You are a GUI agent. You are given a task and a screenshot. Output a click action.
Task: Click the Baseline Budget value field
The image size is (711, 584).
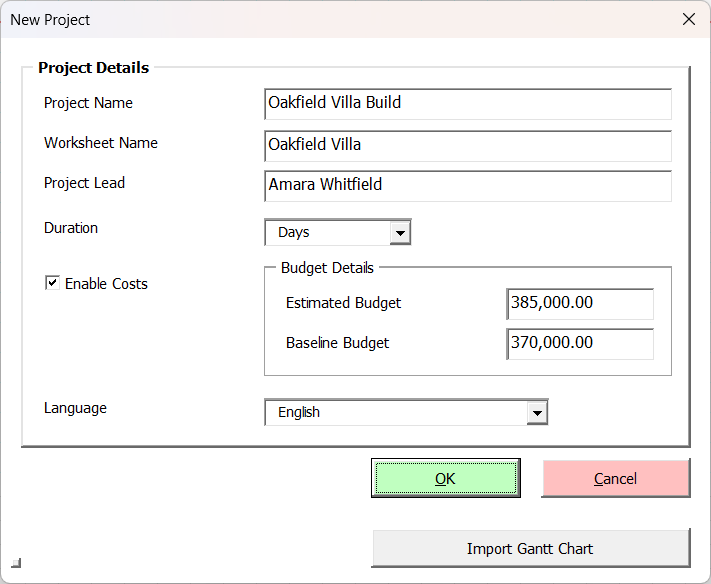580,344
